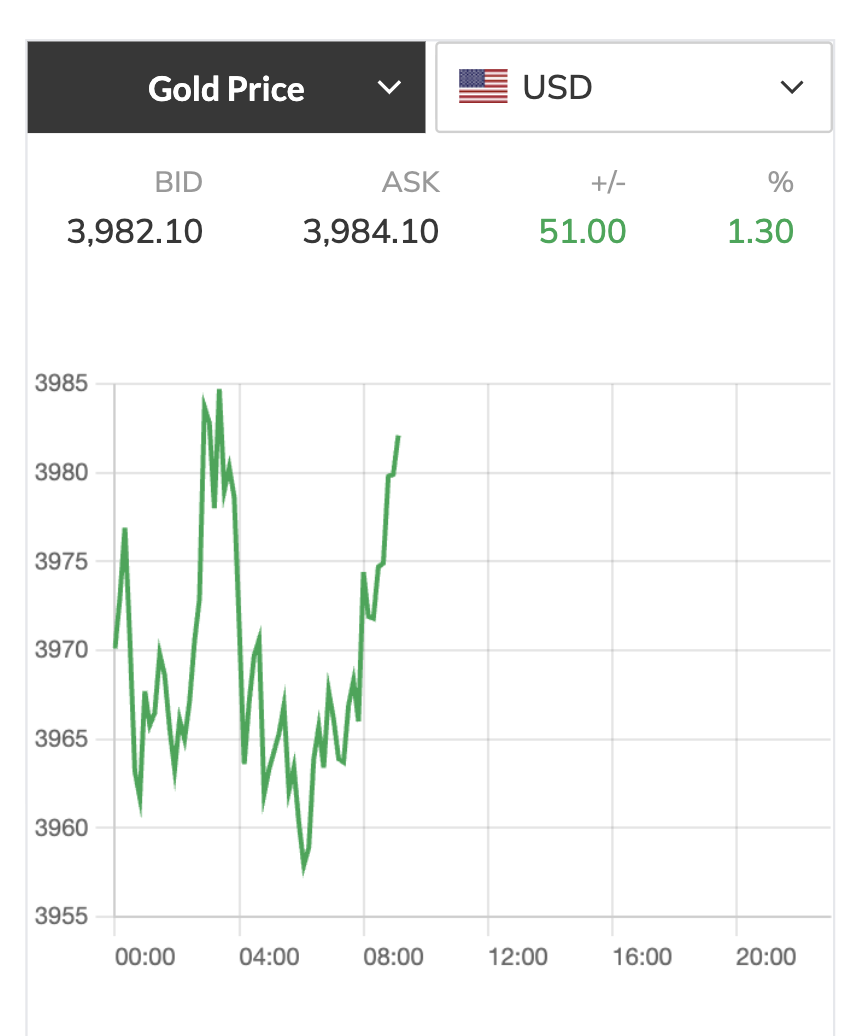
Task: Click the 08:00 time axis label
Action: click(x=393, y=958)
